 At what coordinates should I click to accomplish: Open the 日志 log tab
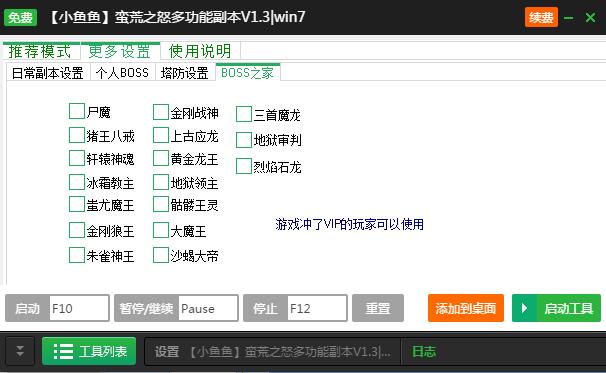coord(424,352)
